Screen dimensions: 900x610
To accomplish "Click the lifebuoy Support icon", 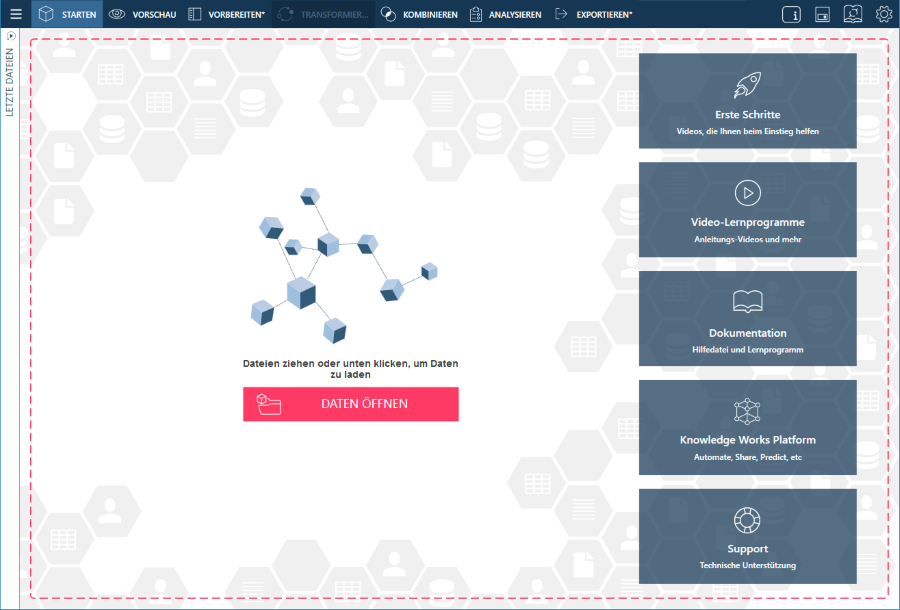I will click(x=748, y=520).
